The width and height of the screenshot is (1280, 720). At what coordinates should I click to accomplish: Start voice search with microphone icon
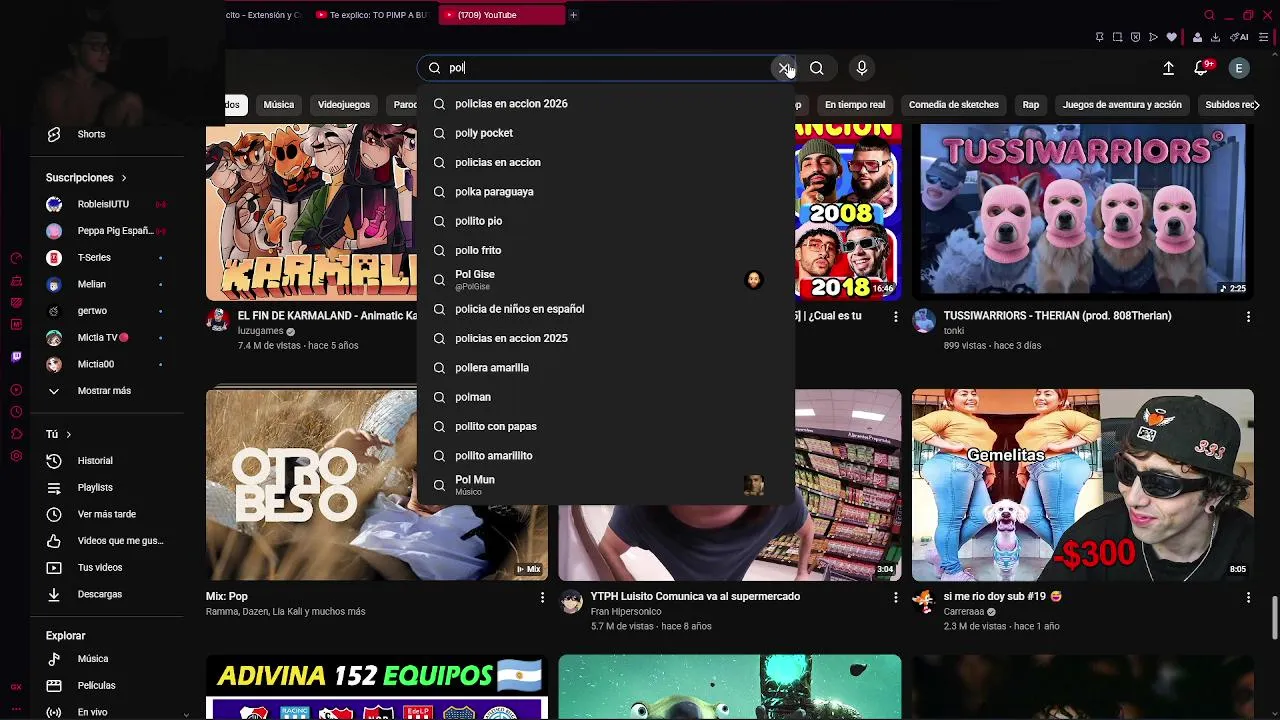[862, 68]
